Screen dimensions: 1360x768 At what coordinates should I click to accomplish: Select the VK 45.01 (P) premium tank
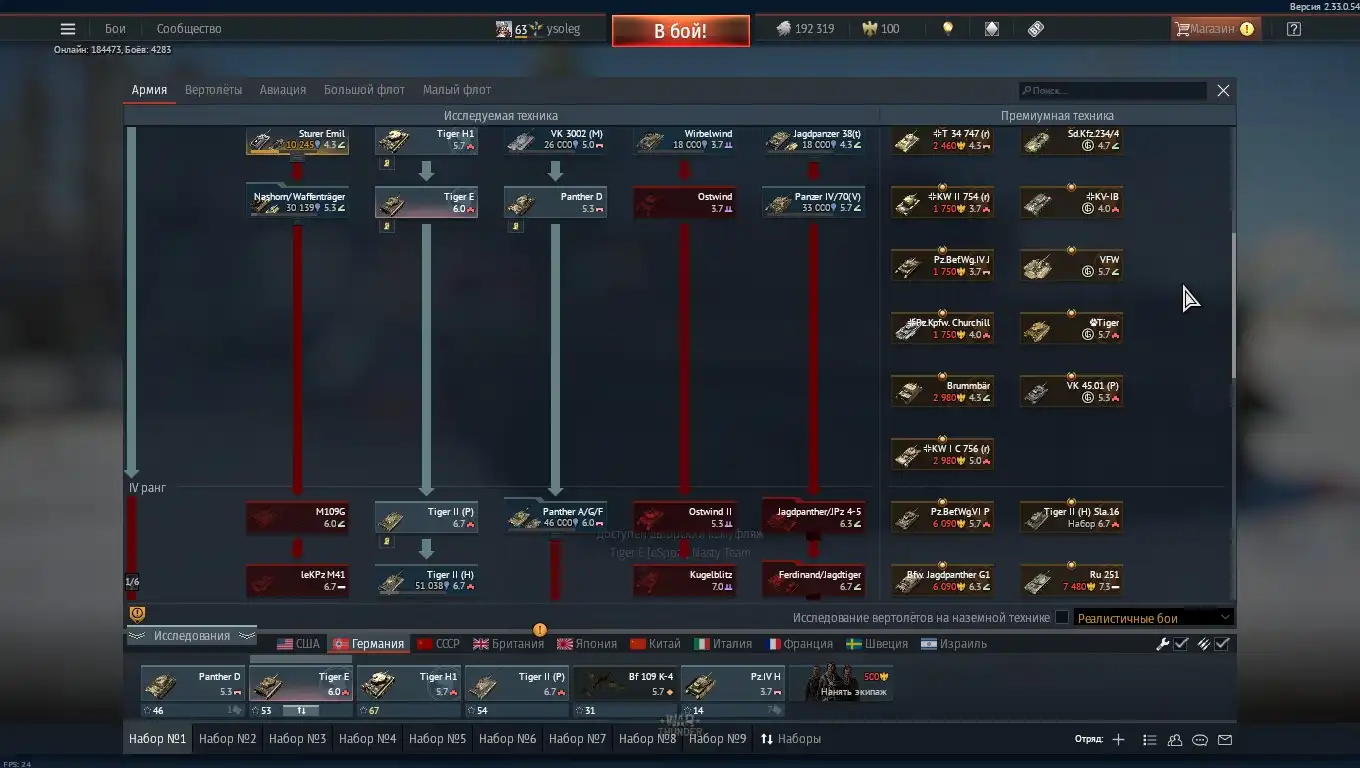(x=1072, y=390)
